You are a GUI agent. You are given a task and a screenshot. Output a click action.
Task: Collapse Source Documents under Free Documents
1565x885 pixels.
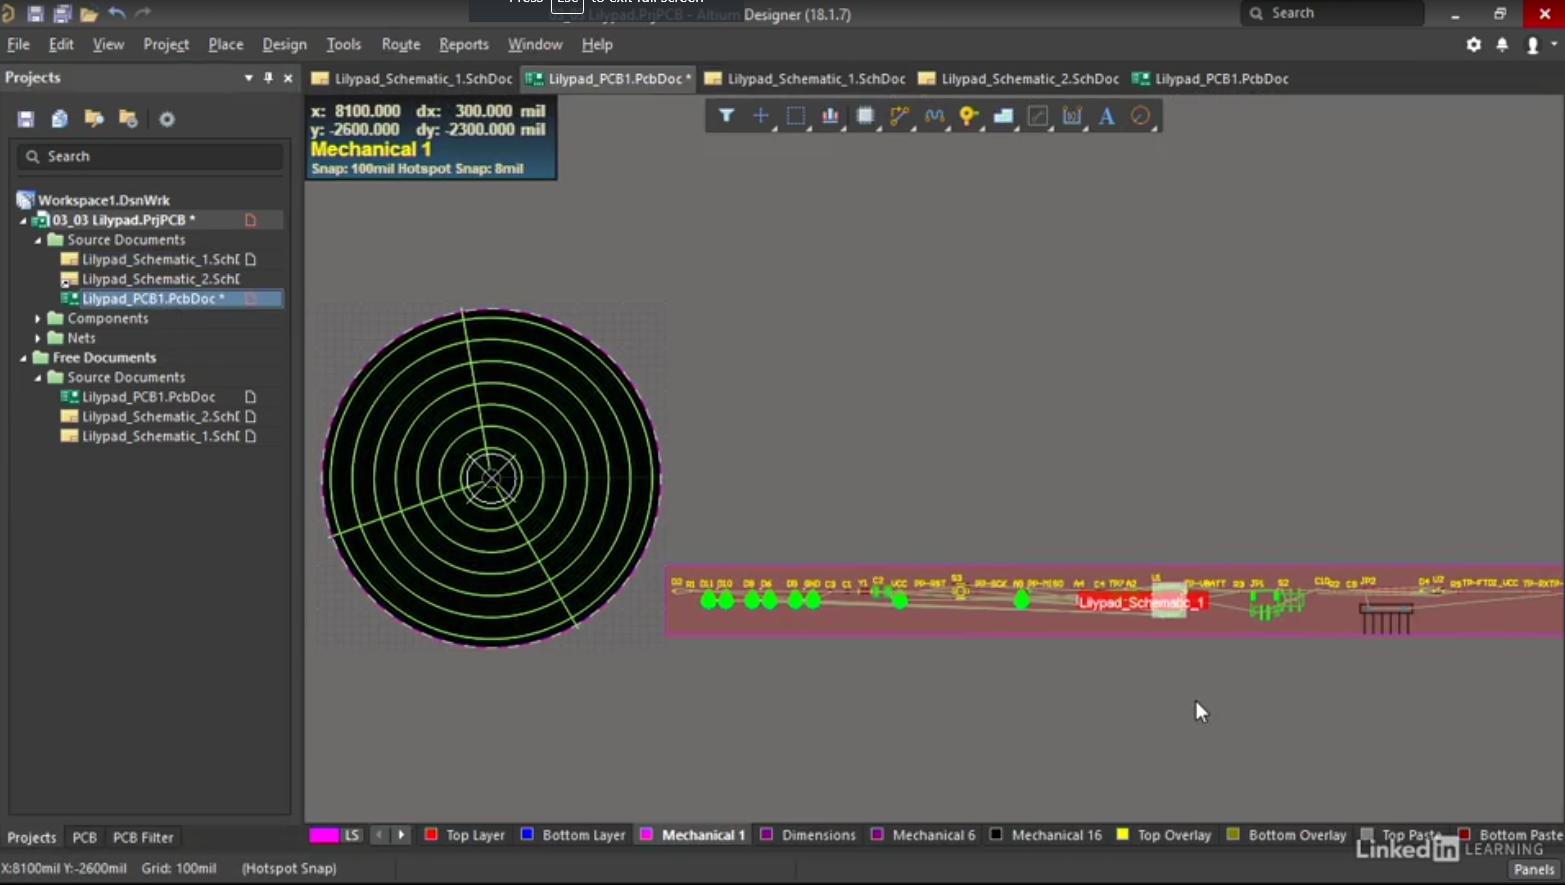pyautogui.click(x=38, y=377)
